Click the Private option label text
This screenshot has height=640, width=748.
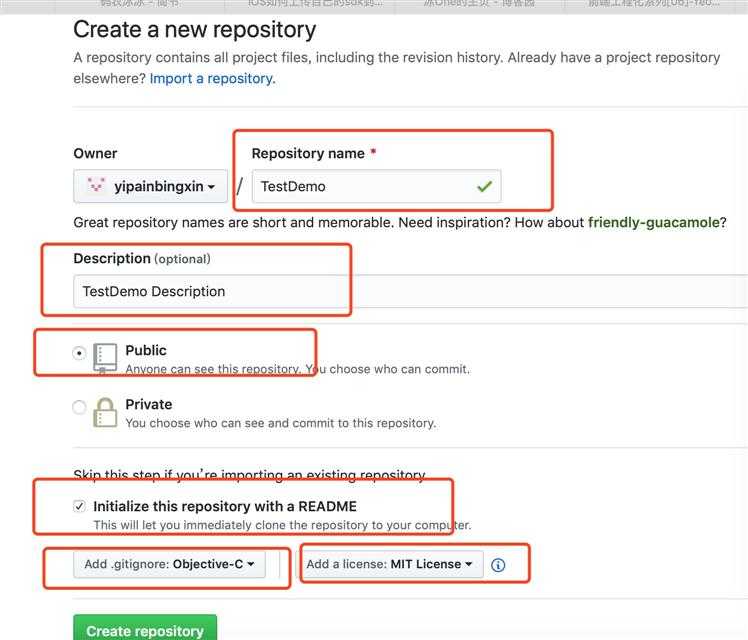(x=148, y=404)
